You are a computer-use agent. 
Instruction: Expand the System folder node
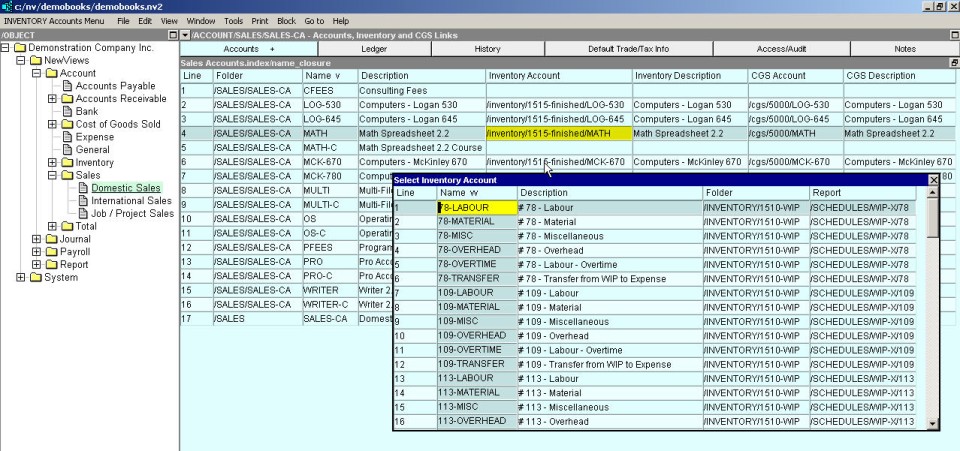click(x=22, y=277)
